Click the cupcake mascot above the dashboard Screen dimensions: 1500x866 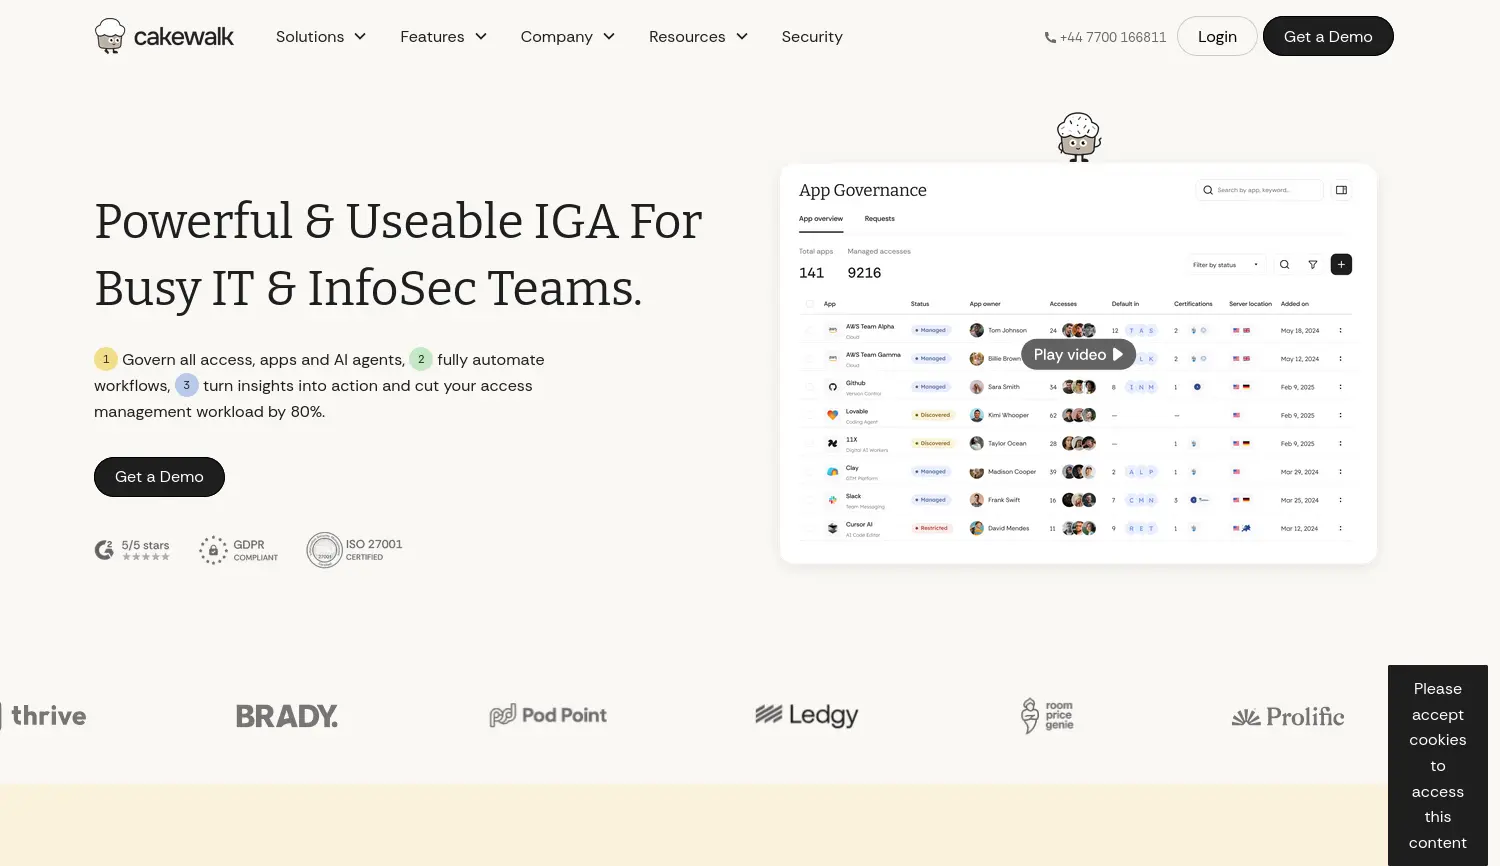click(1078, 137)
